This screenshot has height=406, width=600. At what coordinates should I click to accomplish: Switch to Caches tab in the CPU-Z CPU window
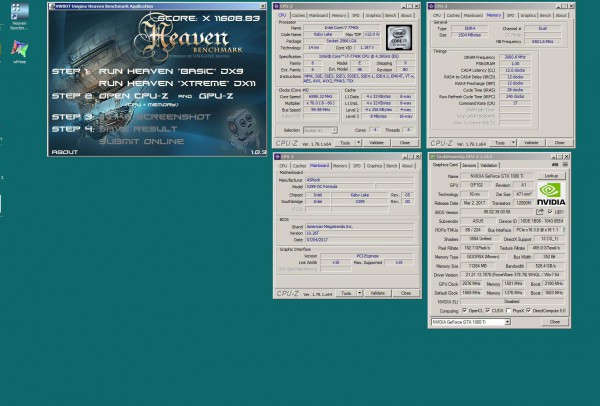(298, 15)
